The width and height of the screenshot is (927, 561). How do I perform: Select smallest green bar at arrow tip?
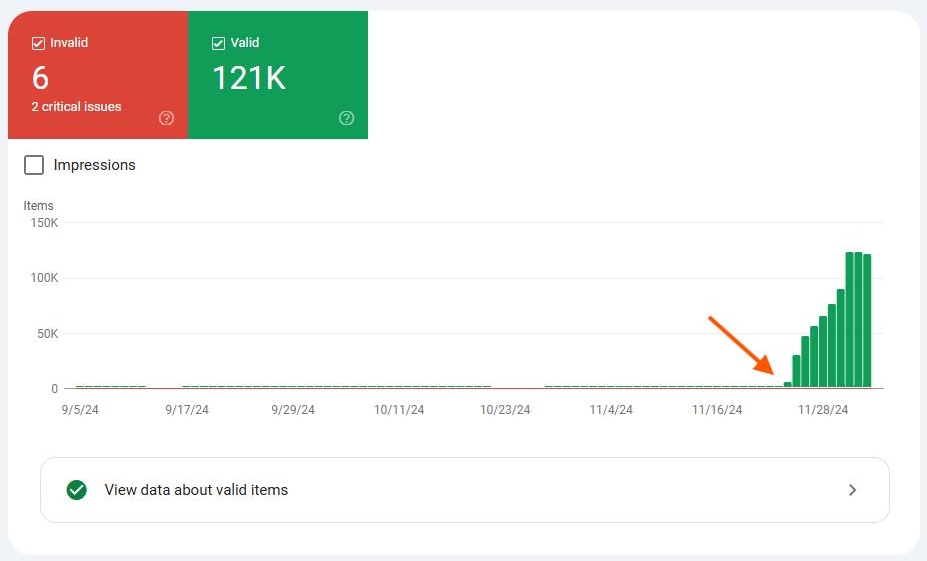click(787, 384)
